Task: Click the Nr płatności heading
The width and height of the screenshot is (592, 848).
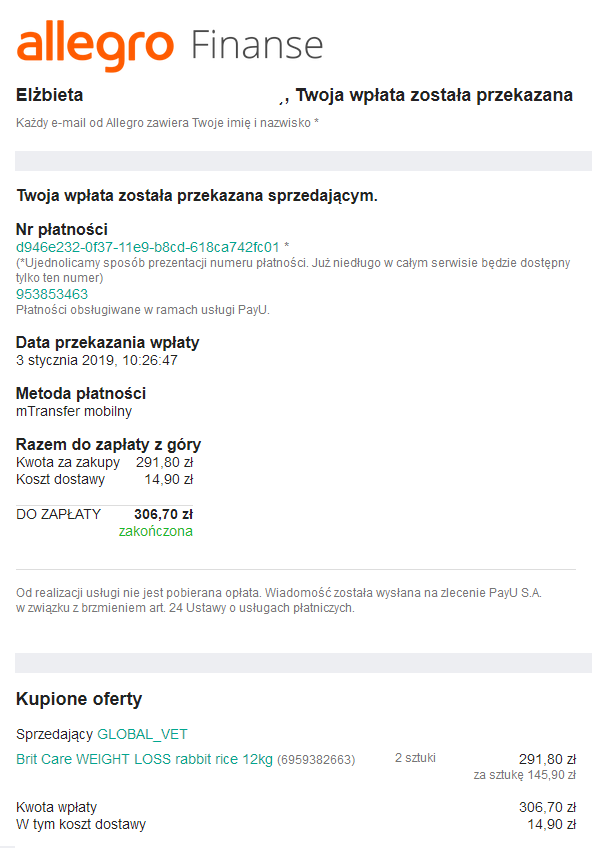Action: (x=62, y=229)
